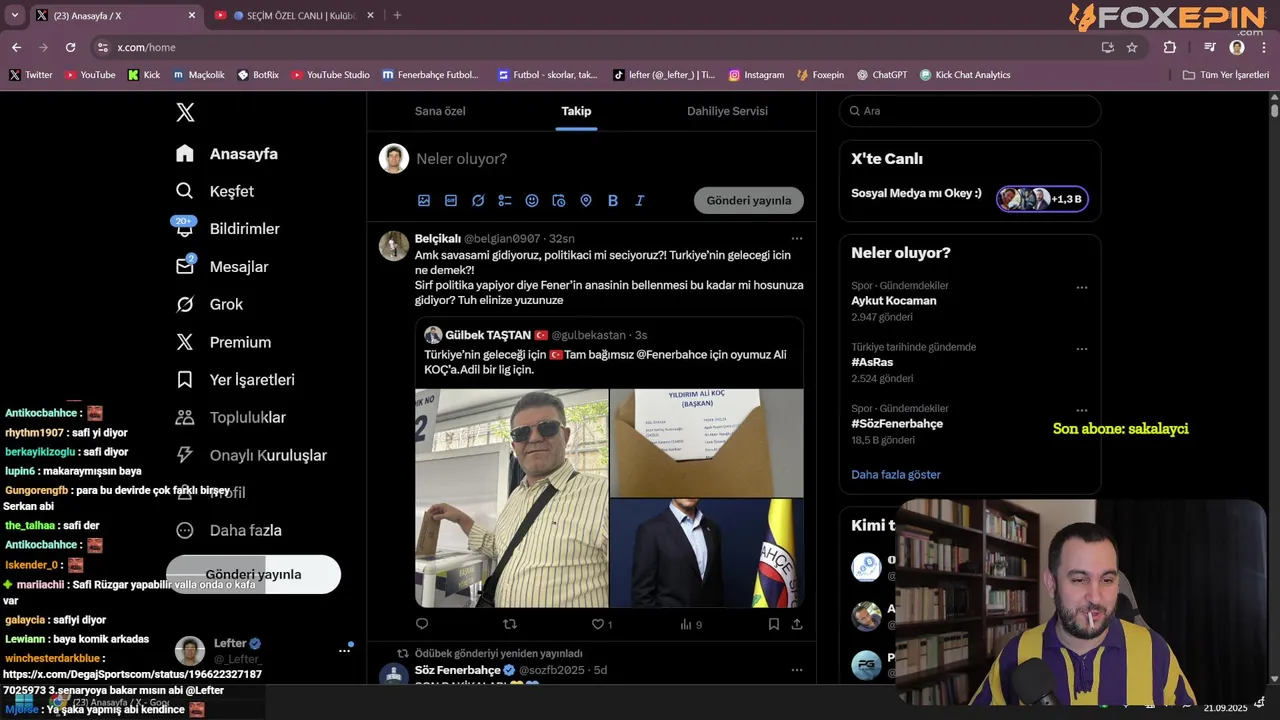Open photo of man in striped shirt
The image size is (1280, 720).
pyautogui.click(x=512, y=498)
